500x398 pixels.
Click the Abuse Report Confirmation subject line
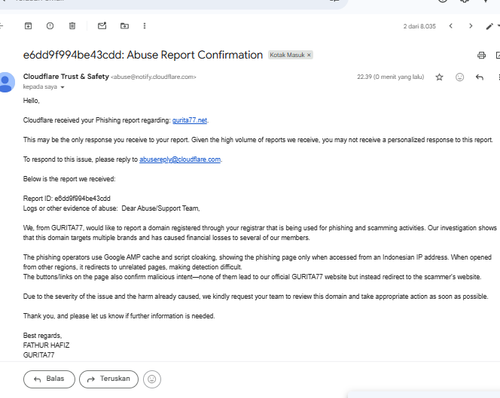click(143, 55)
